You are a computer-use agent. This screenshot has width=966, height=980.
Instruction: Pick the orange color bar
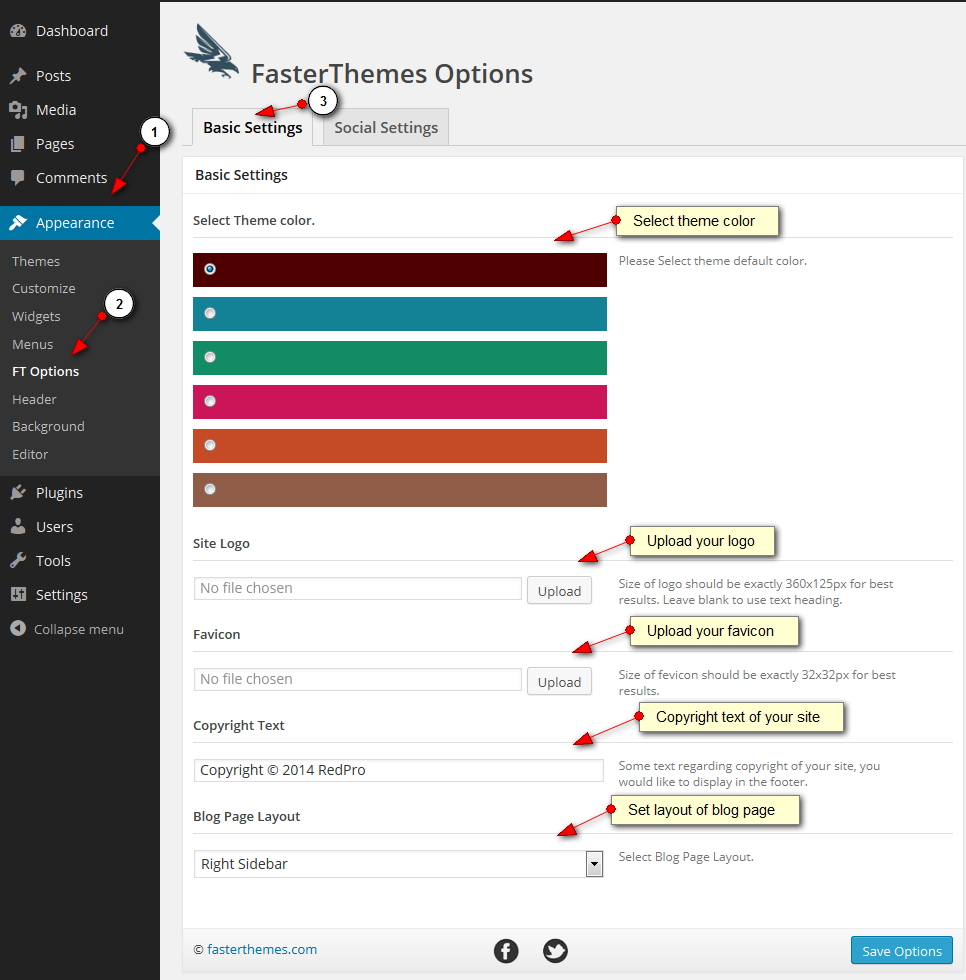400,446
